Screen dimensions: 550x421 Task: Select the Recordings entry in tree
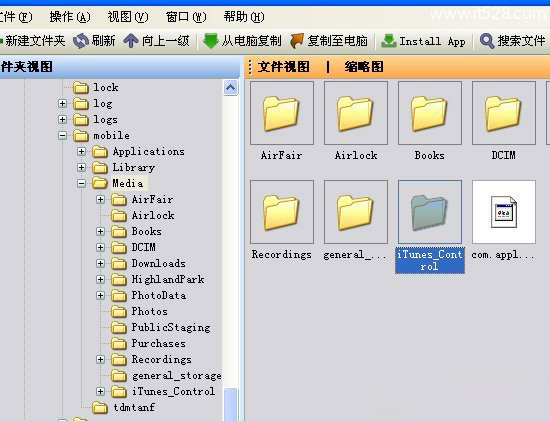click(162, 360)
